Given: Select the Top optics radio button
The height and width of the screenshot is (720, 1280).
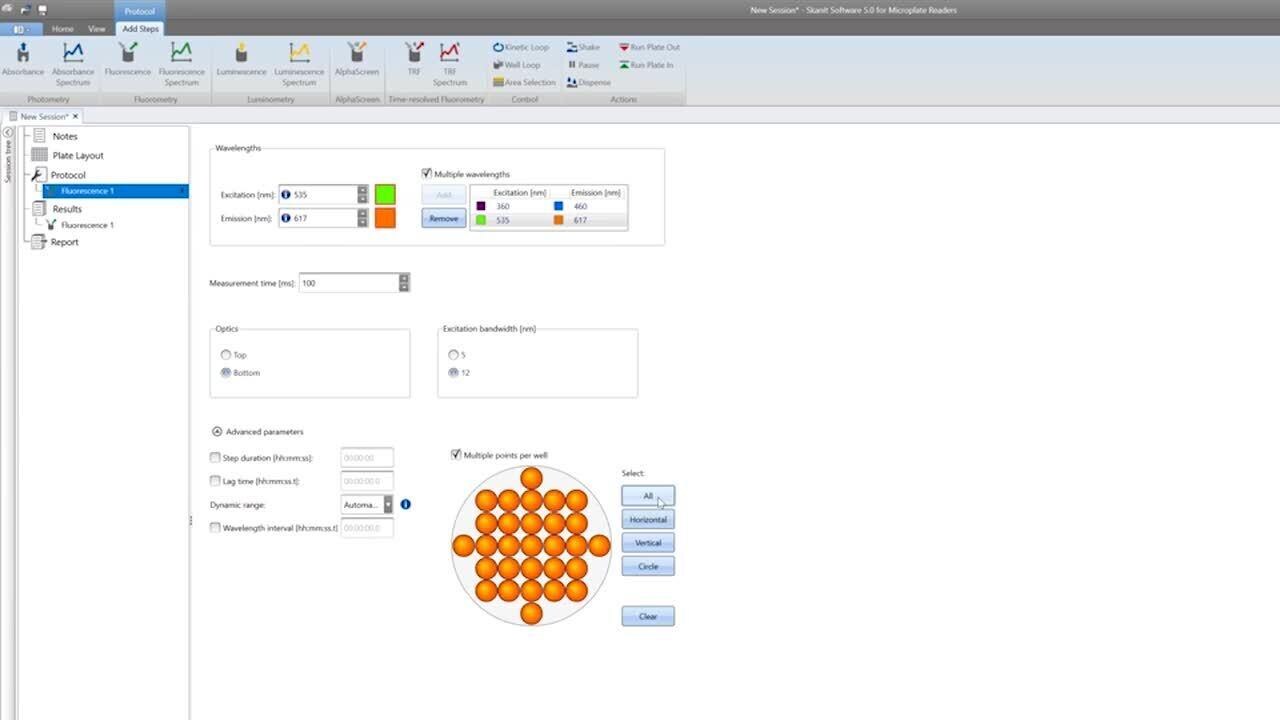Looking at the screenshot, I should pos(227,355).
